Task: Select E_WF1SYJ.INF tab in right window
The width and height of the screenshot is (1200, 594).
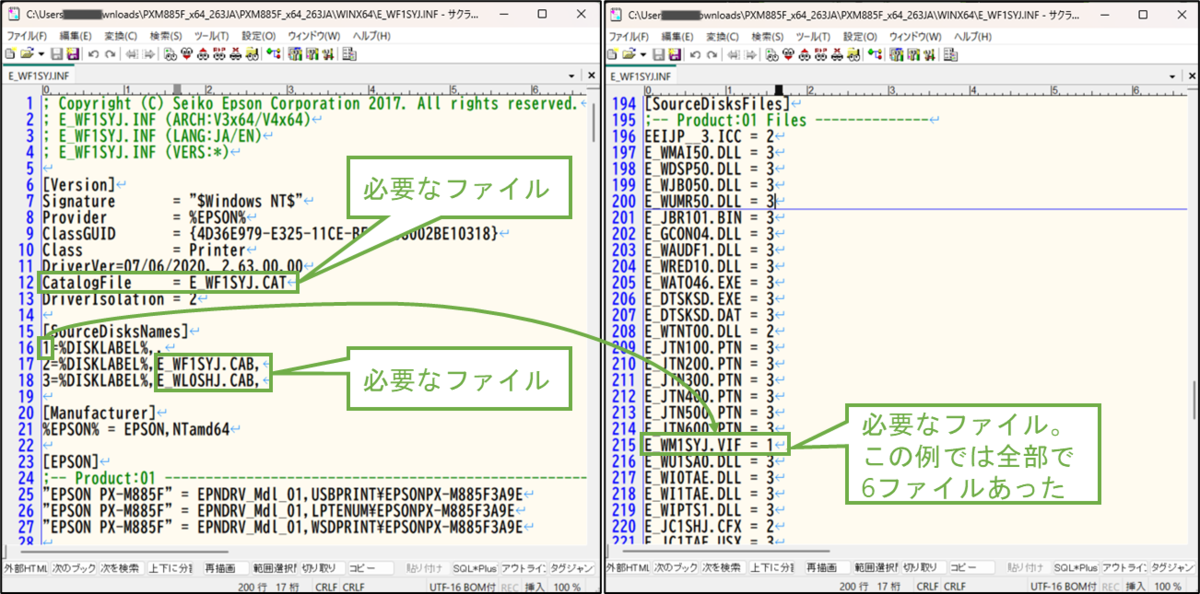Action: tap(642, 75)
